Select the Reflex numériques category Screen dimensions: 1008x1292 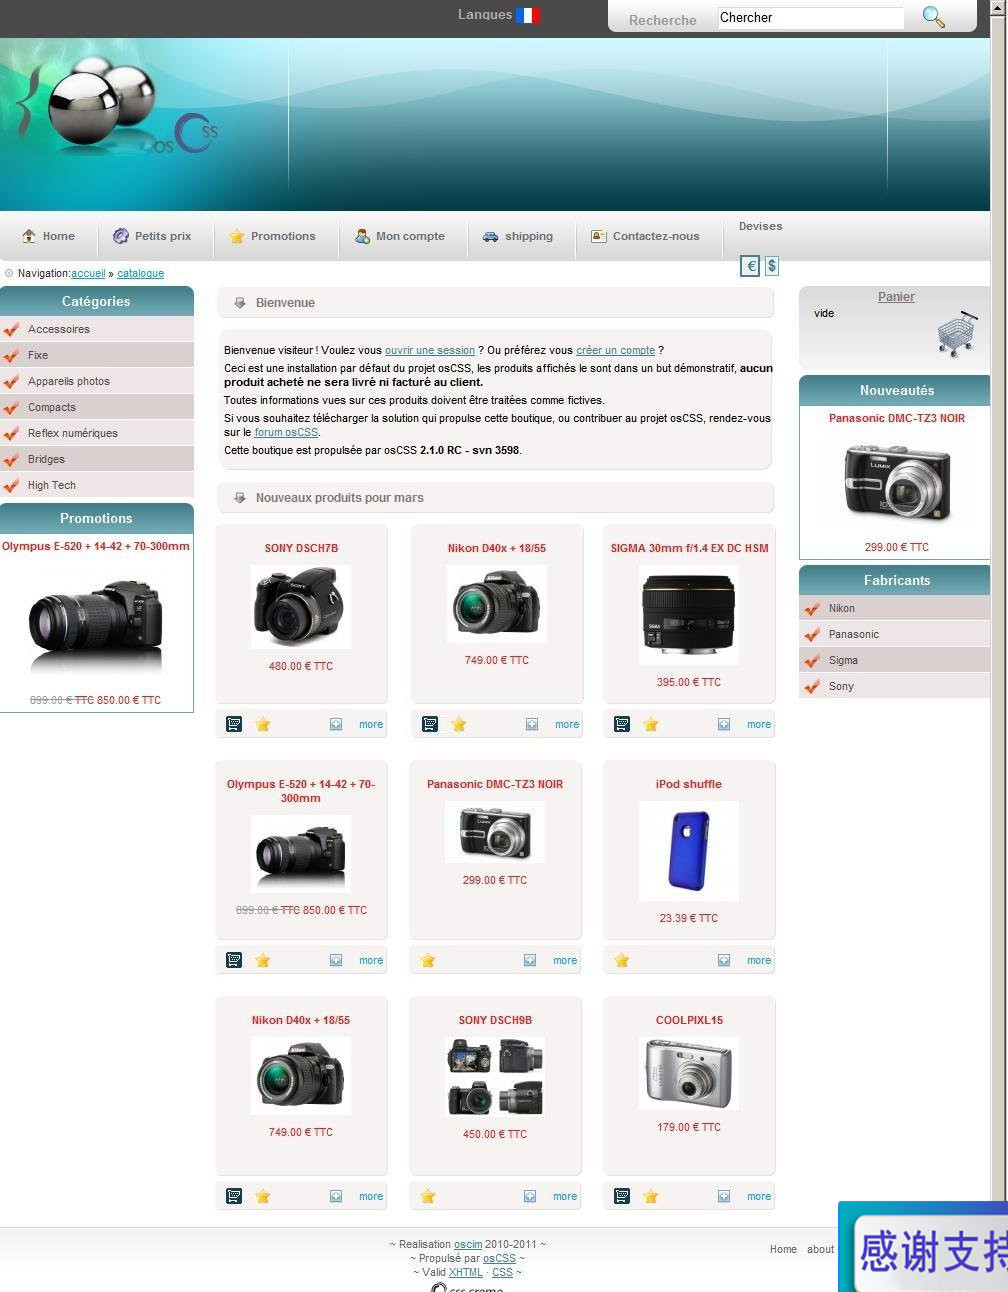click(x=97, y=433)
